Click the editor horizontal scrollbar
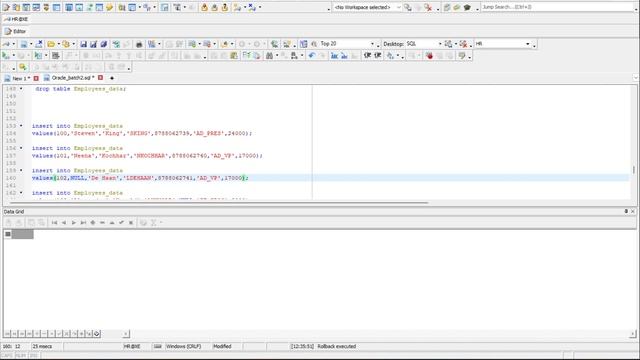The height and width of the screenshot is (360, 640). coord(219,202)
